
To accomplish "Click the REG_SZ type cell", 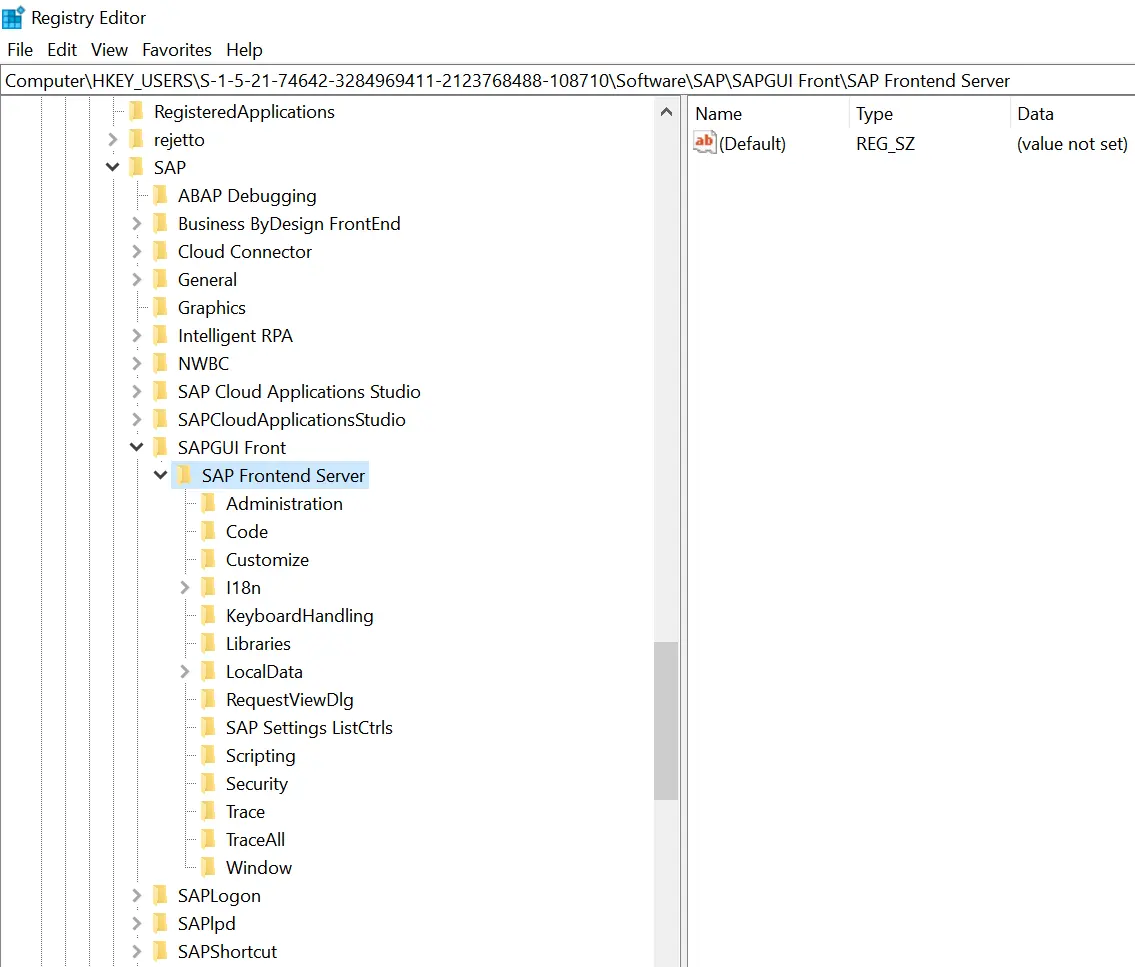I will (x=885, y=143).
